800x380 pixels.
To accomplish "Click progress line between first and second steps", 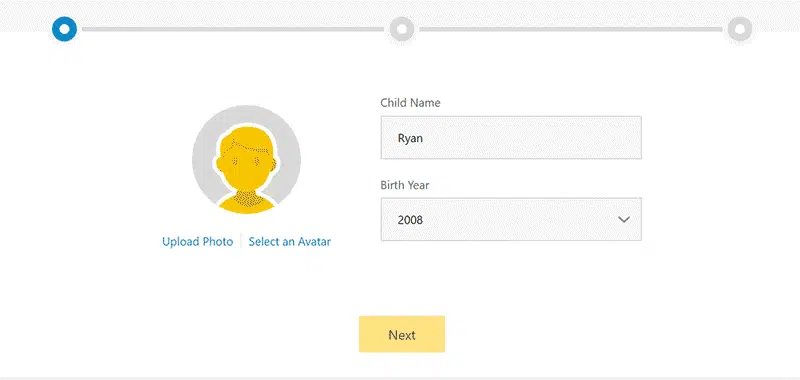I will click(x=233, y=29).
